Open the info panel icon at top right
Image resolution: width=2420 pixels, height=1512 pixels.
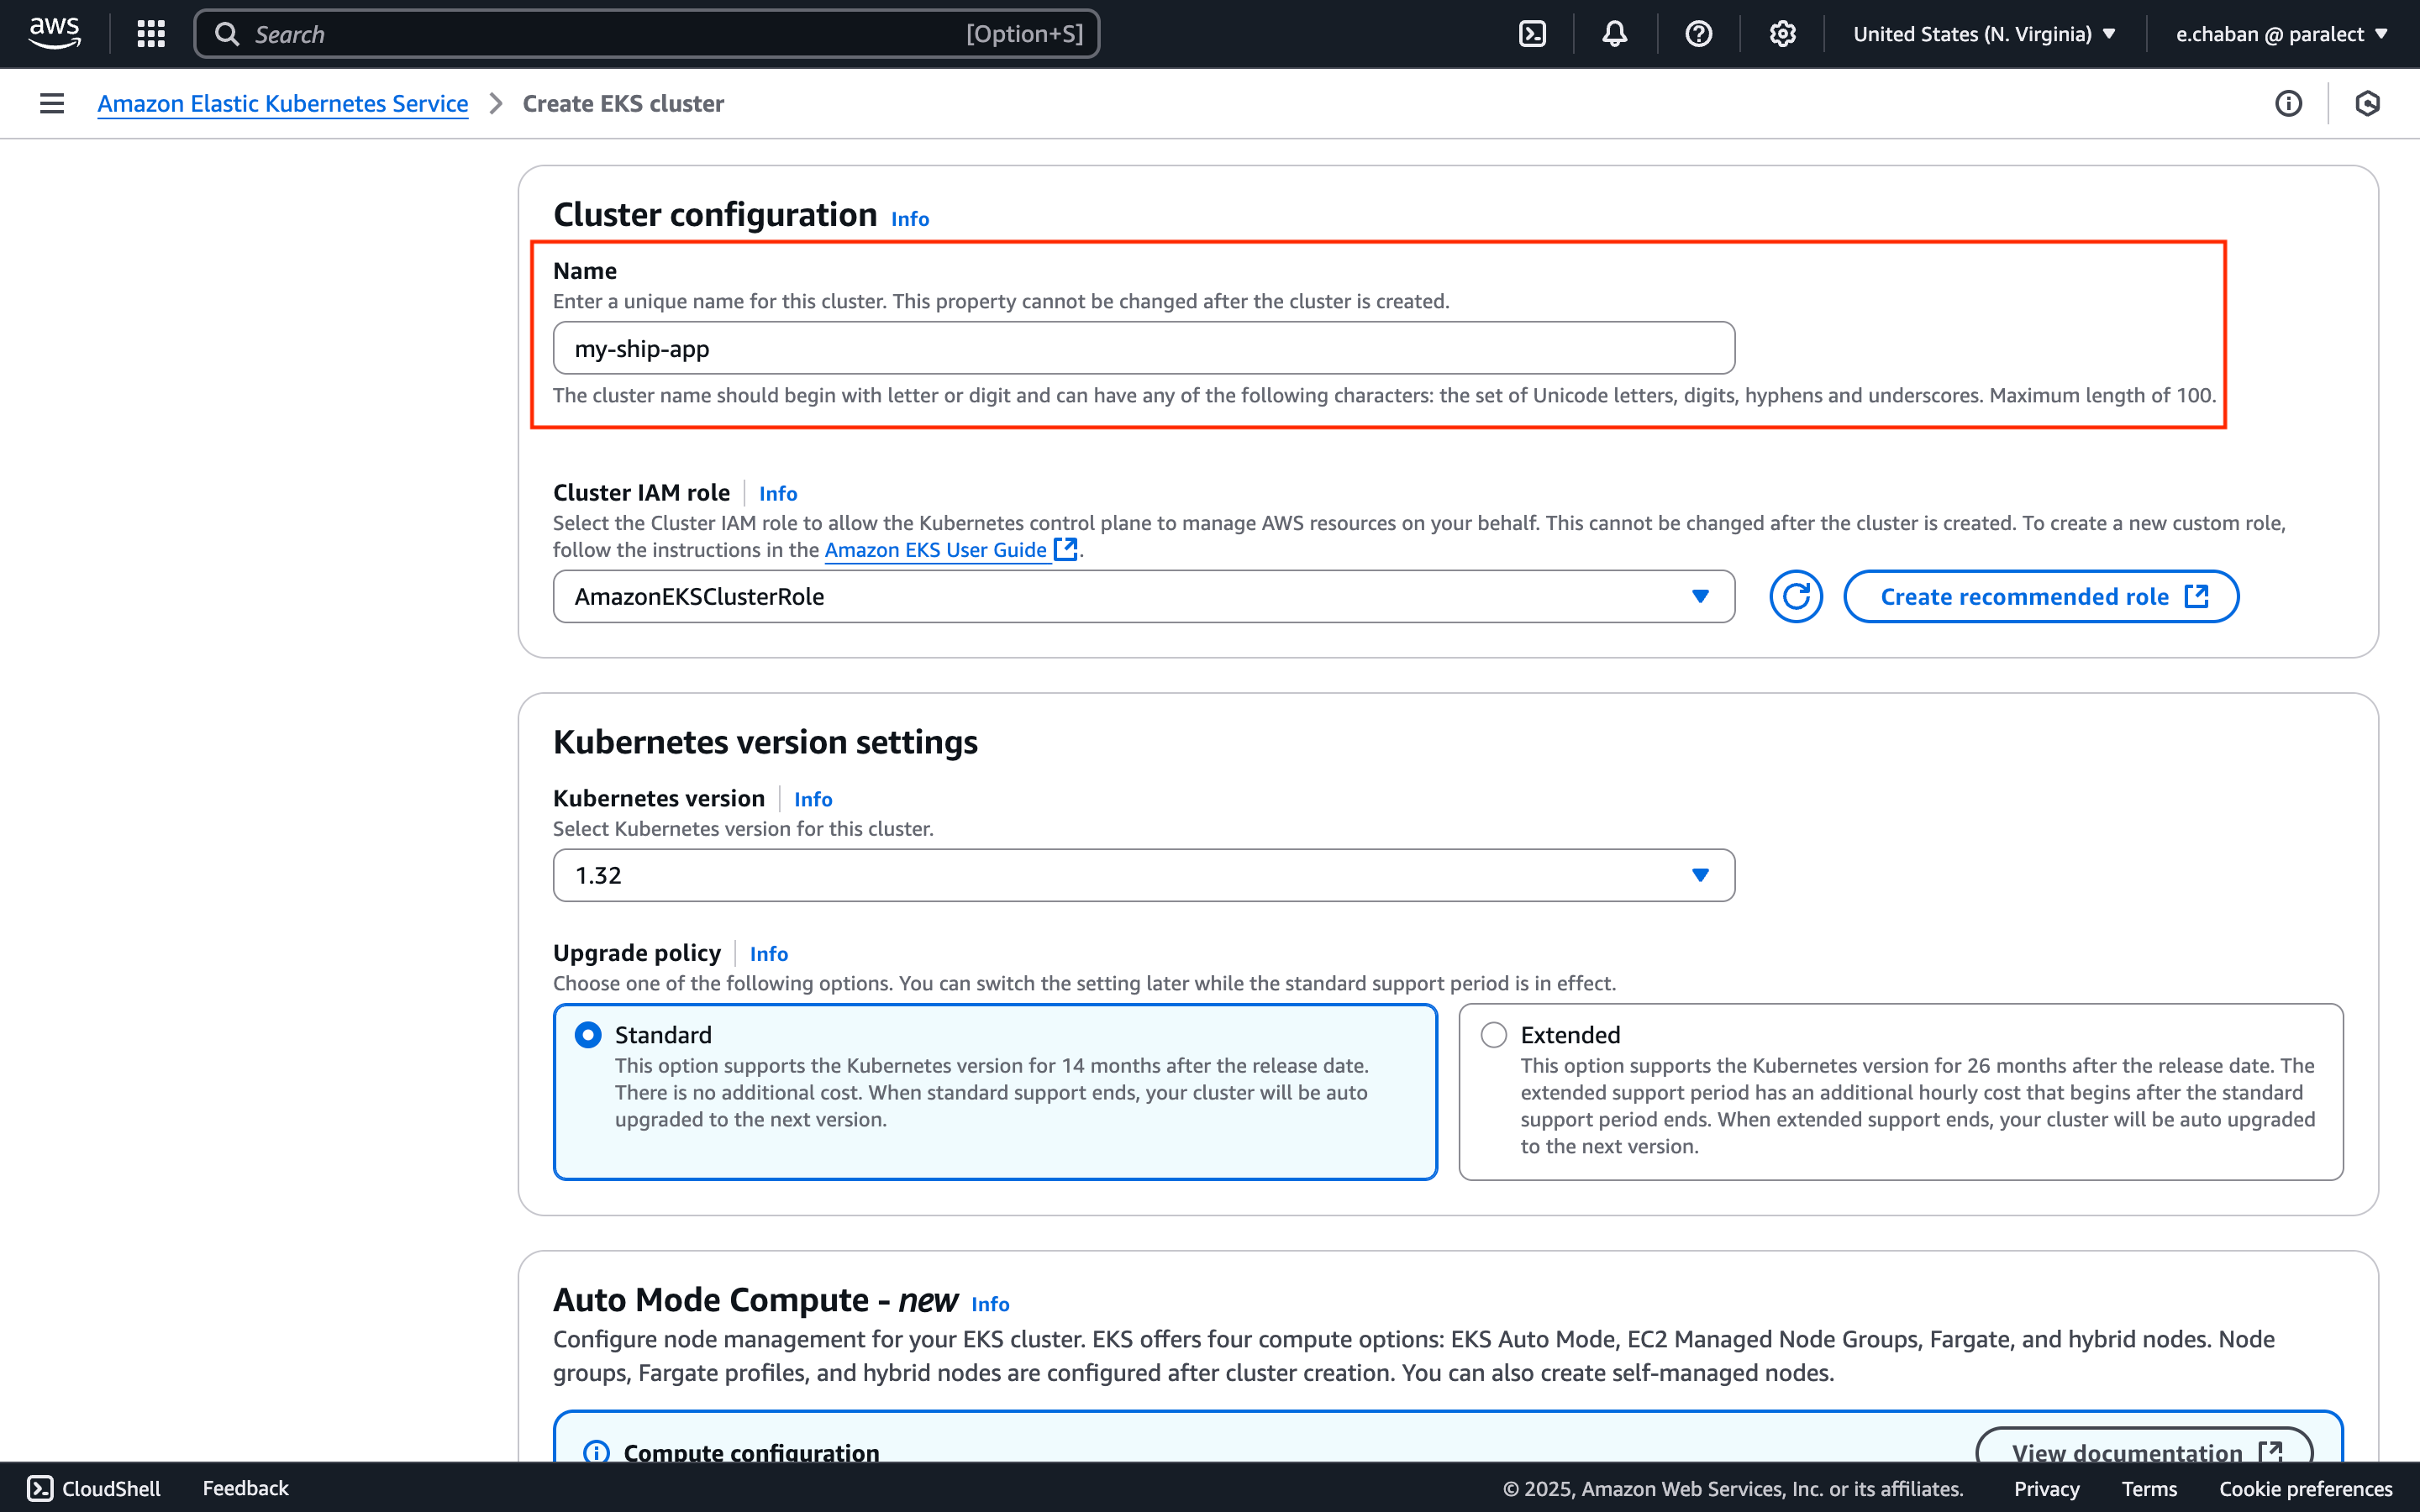click(x=2288, y=103)
